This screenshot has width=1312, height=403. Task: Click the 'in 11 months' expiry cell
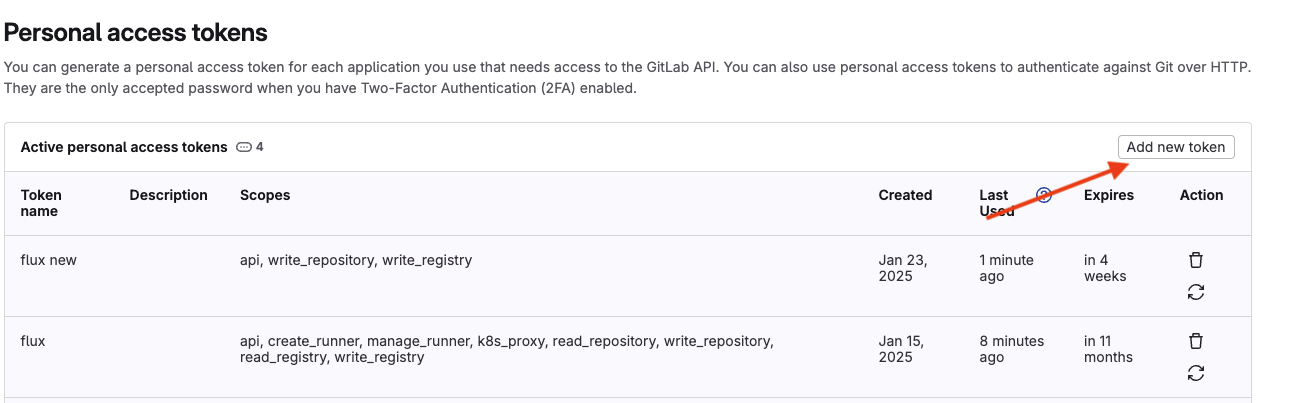1108,349
